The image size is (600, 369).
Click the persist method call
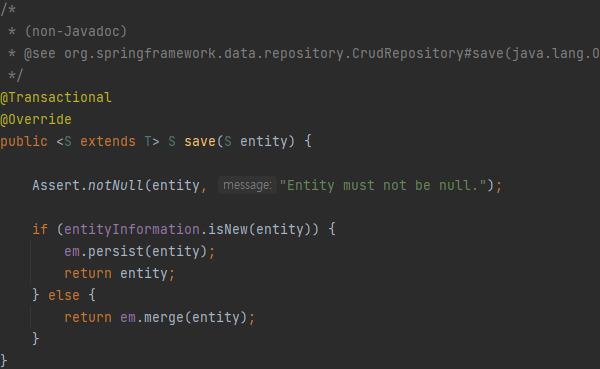click(x=116, y=251)
